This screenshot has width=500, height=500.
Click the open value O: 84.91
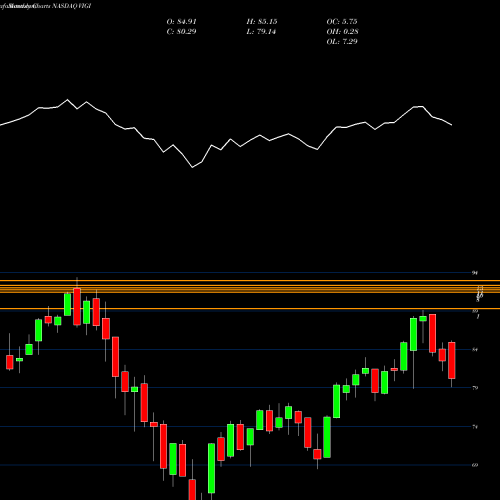[x=181, y=22]
